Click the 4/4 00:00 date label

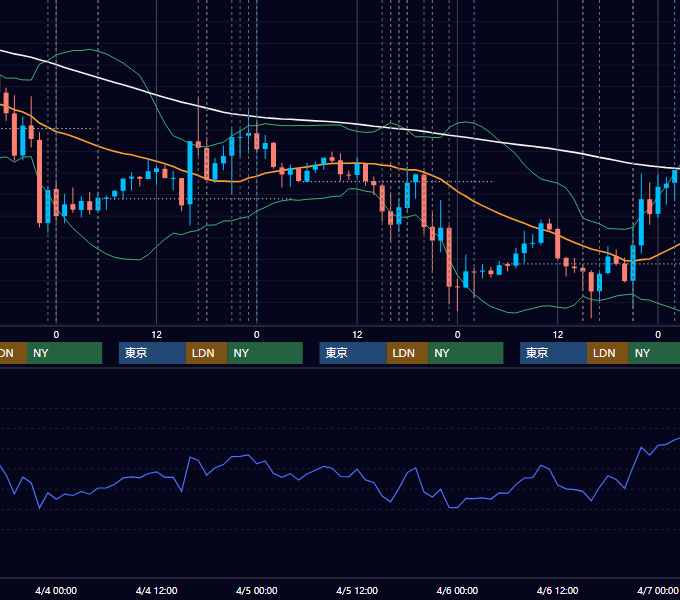pos(56,590)
